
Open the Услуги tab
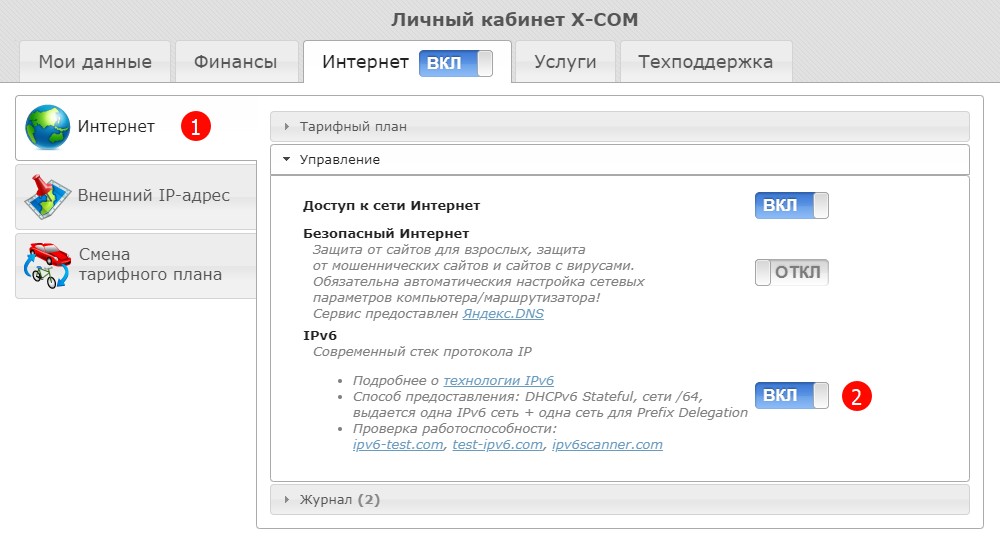point(565,62)
